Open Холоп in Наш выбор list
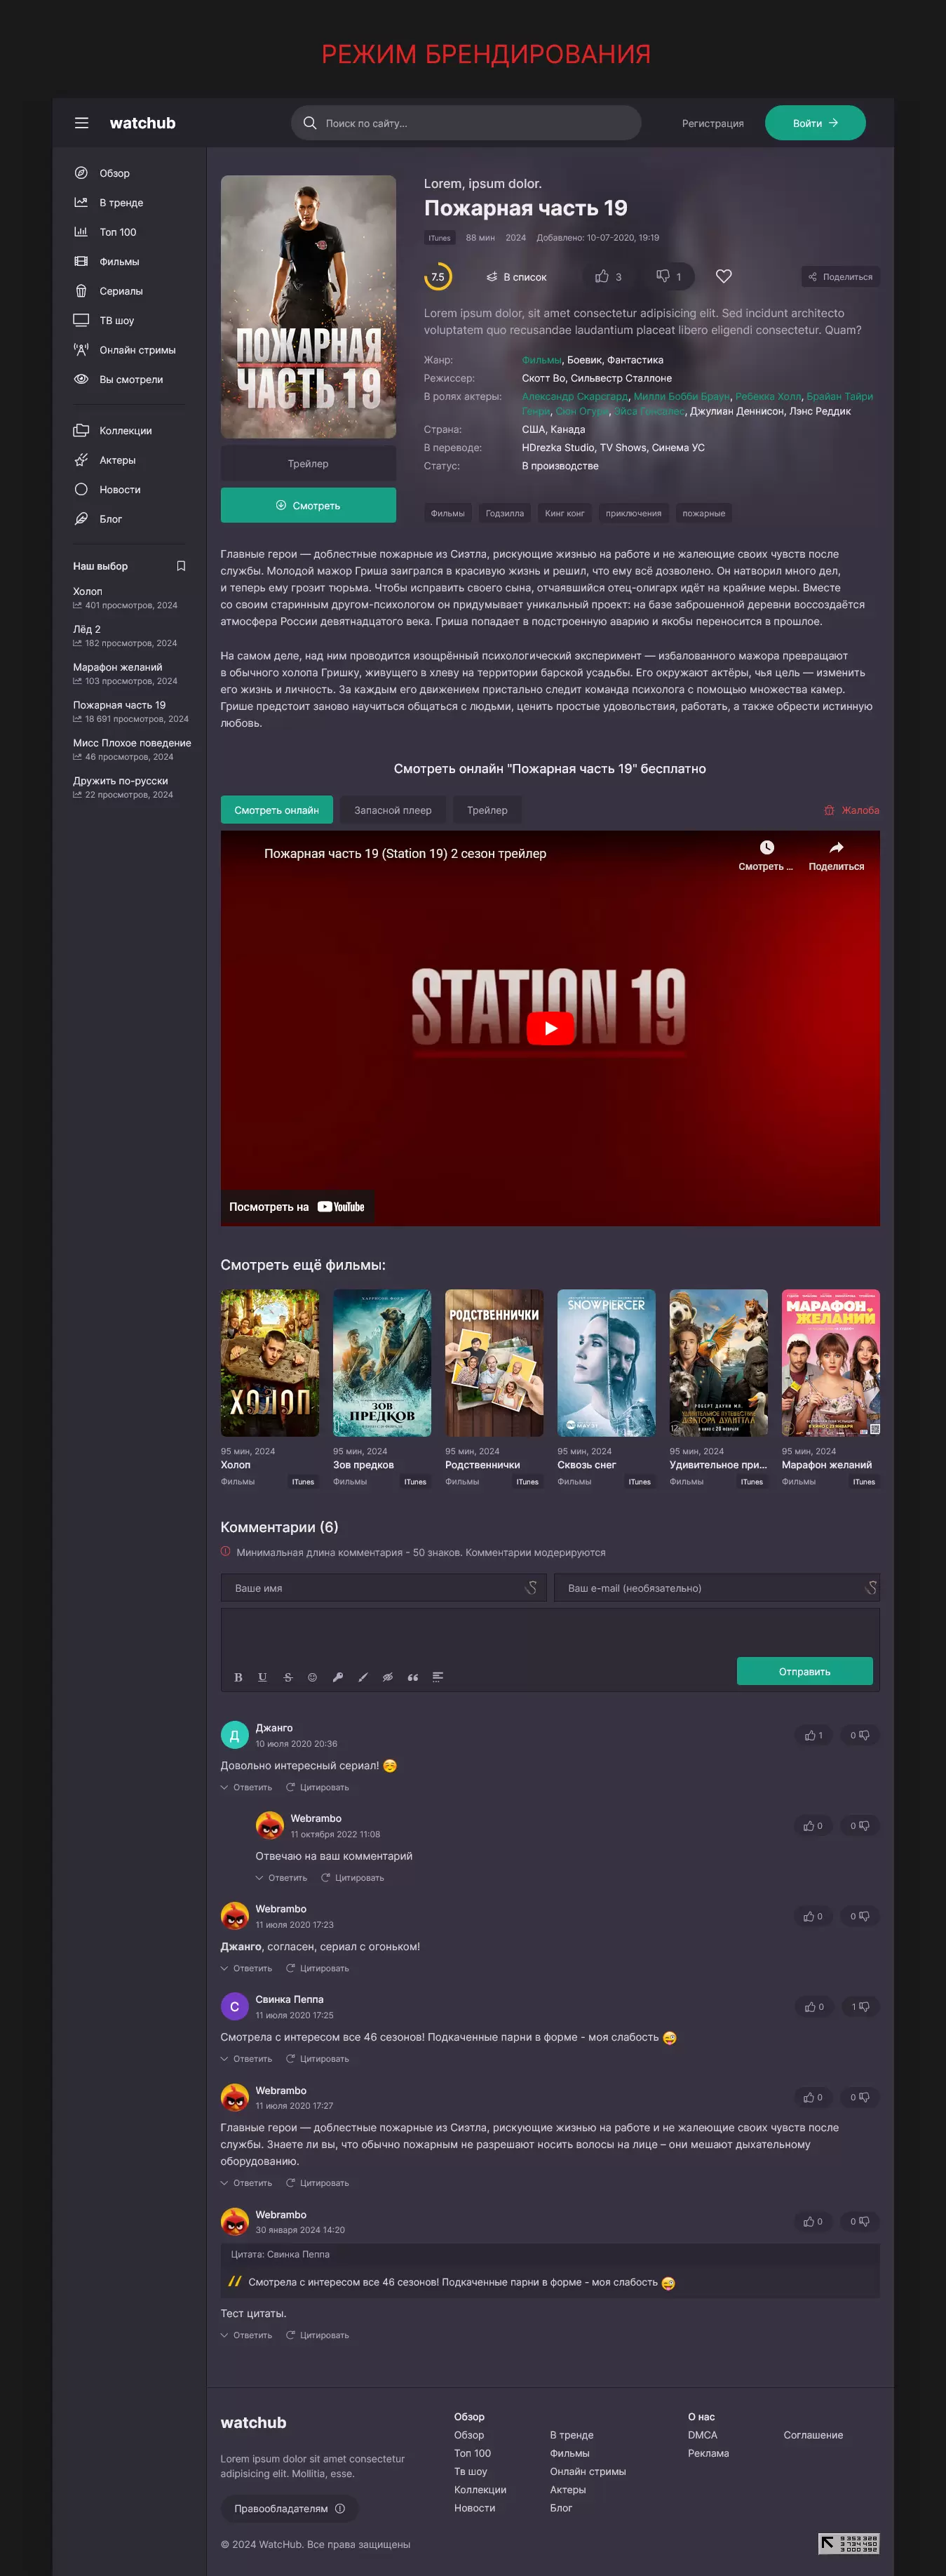Image resolution: width=946 pixels, height=2576 pixels. (88, 591)
